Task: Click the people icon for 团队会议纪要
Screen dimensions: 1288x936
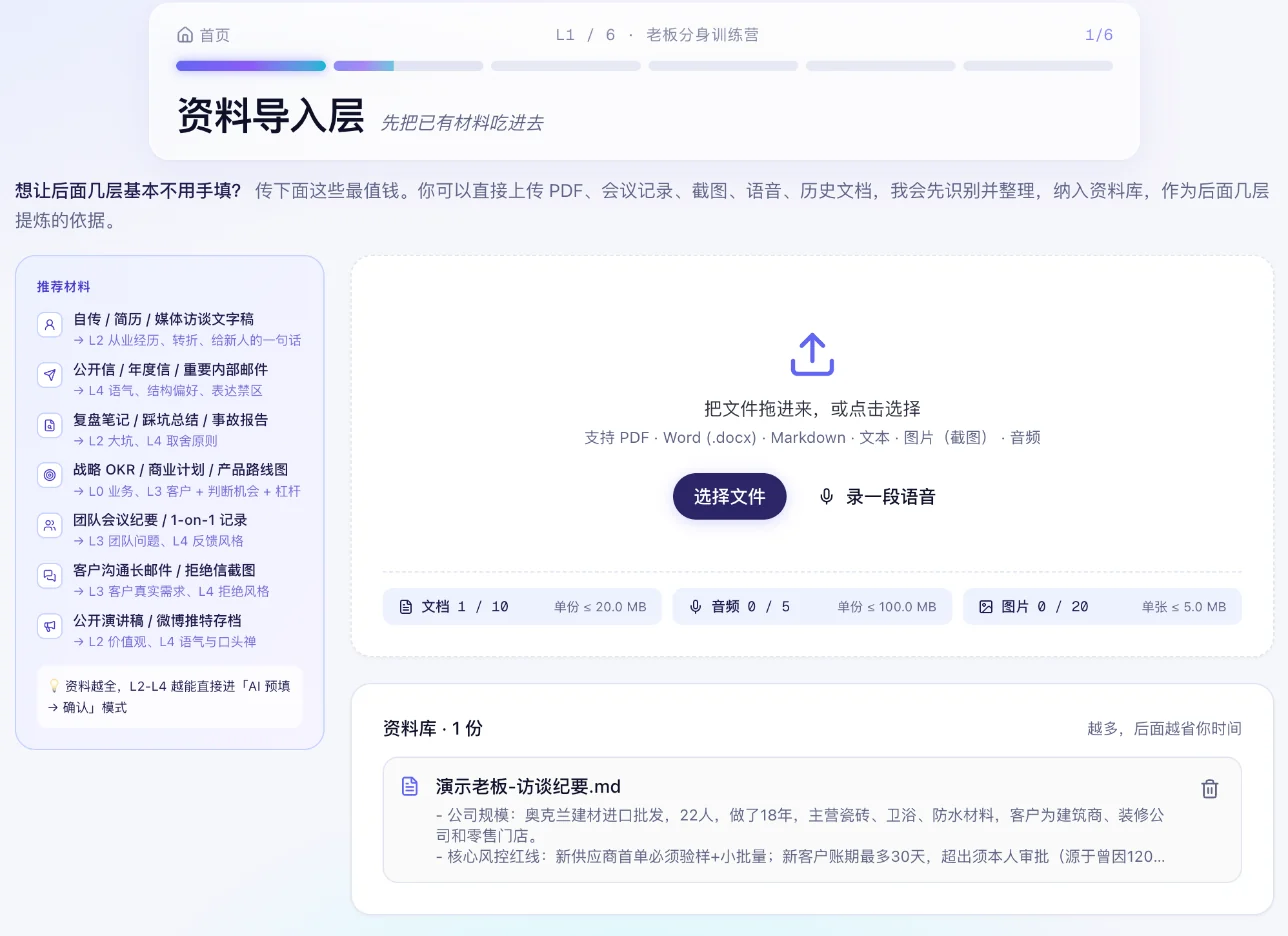Action: (x=50, y=525)
